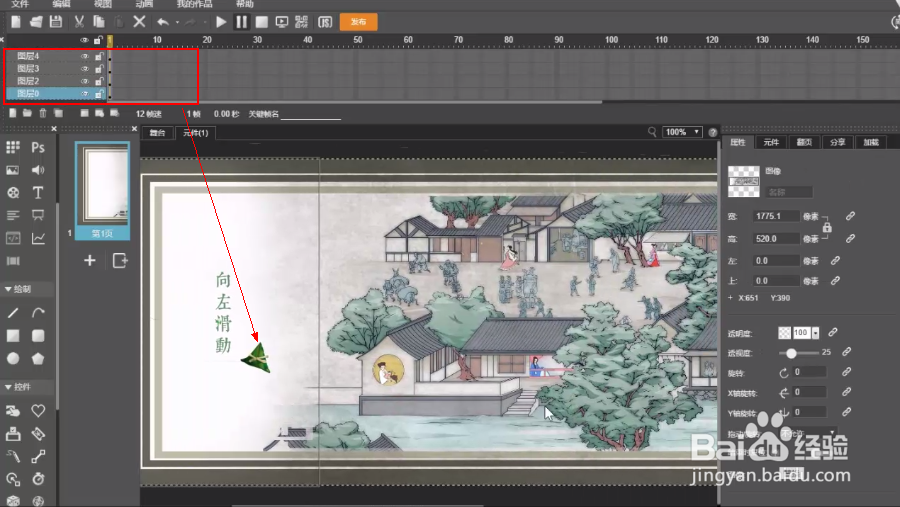Screen dimensions: 900x507
Task: Add a layer folder in the timeline
Action: (x=27, y=113)
